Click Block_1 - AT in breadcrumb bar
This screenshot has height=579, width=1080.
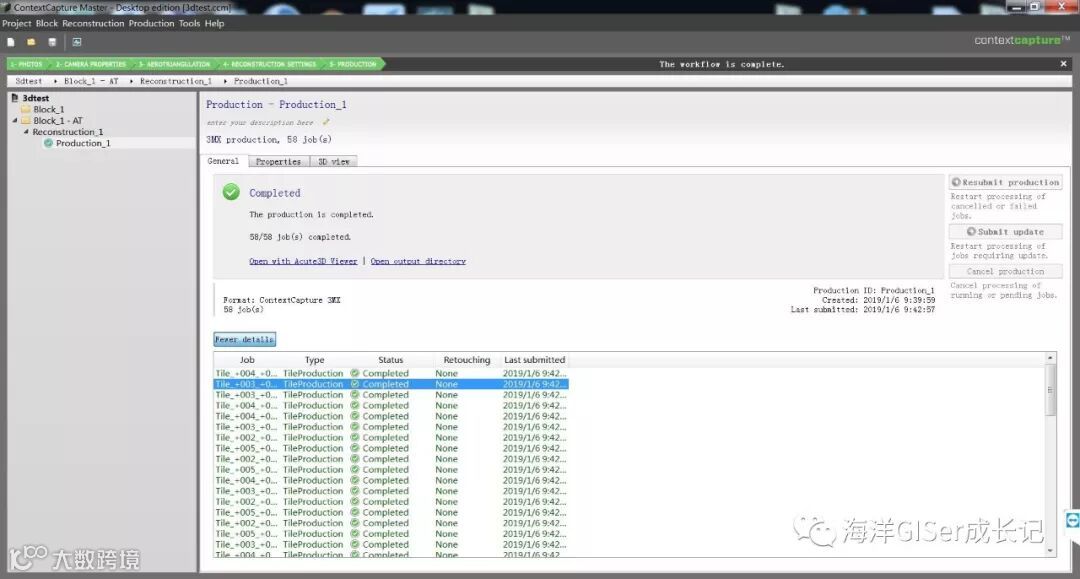tap(91, 81)
